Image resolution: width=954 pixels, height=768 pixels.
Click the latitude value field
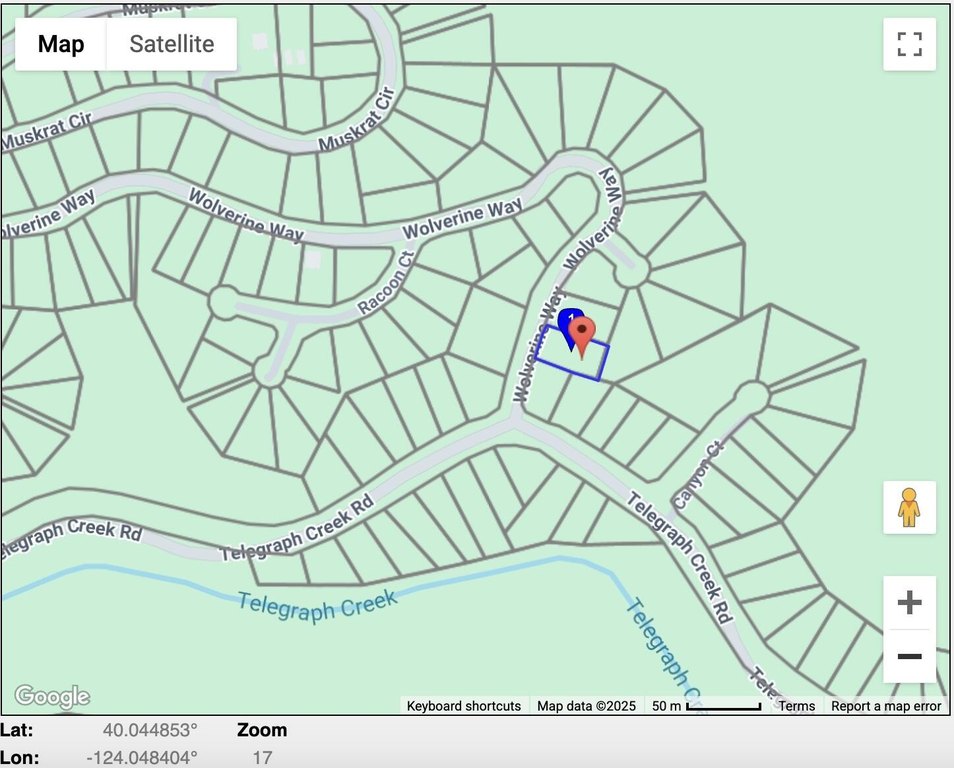(150, 730)
